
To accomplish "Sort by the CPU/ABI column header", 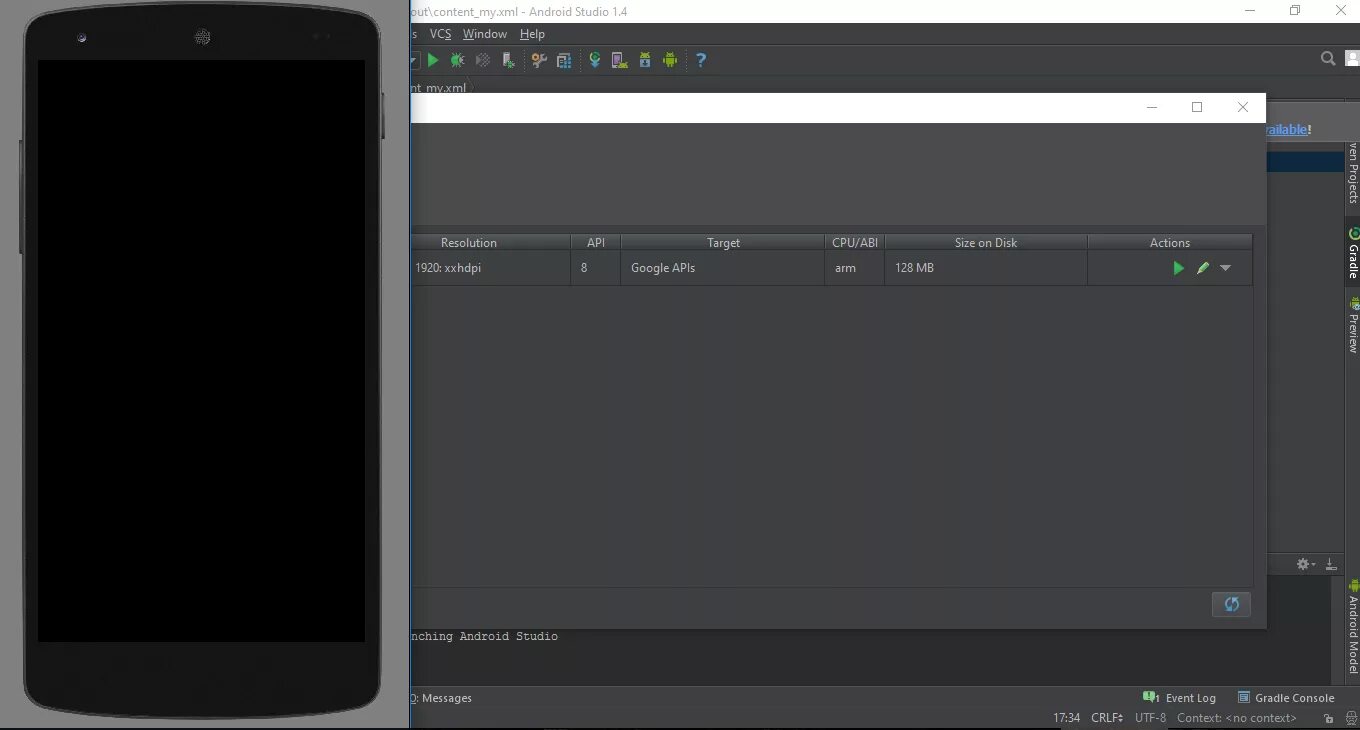I will click(x=855, y=243).
